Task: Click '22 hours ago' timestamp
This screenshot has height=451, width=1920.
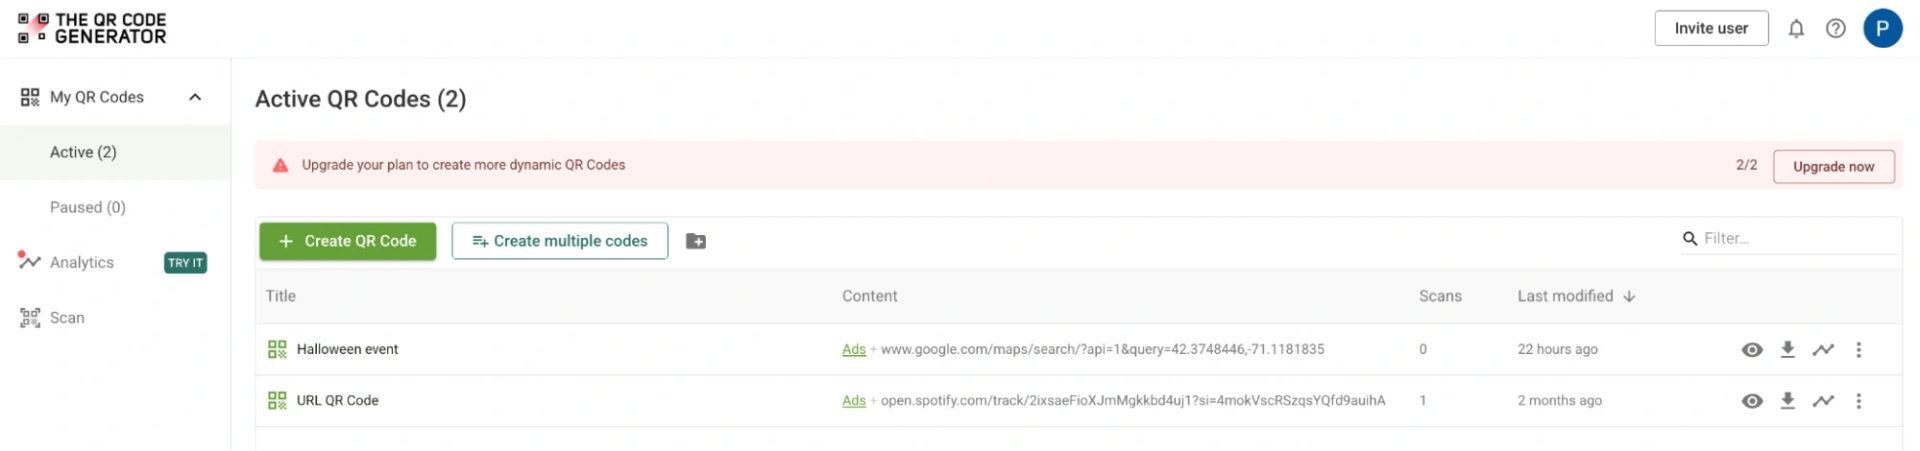Action: (x=1558, y=349)
